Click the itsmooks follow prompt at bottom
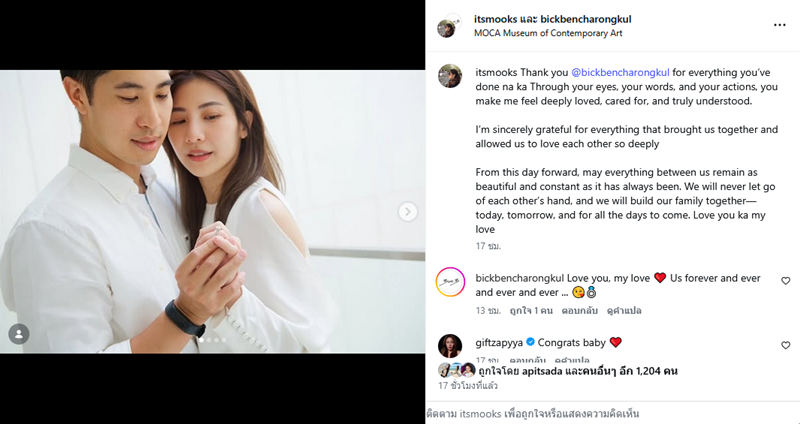800x424 pixels. click(532, 413)
